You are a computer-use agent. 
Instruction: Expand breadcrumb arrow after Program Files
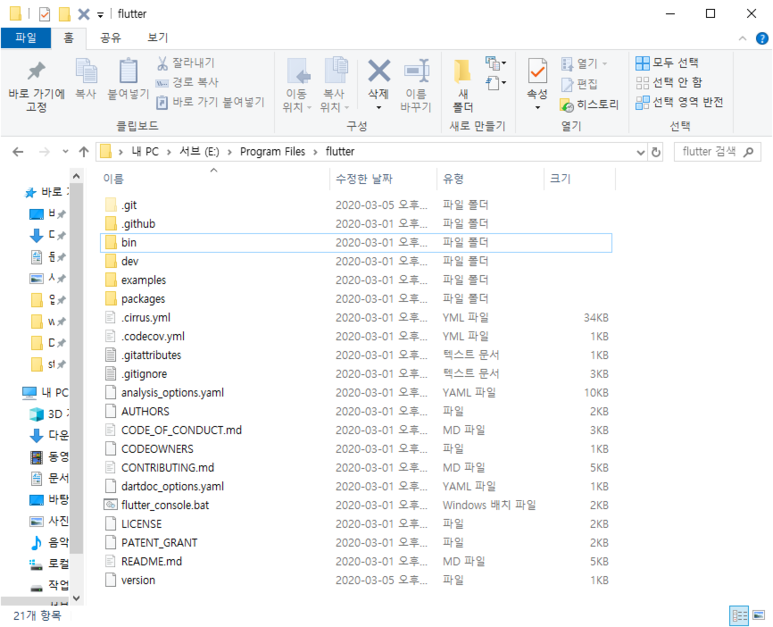[x=316, y=152]
